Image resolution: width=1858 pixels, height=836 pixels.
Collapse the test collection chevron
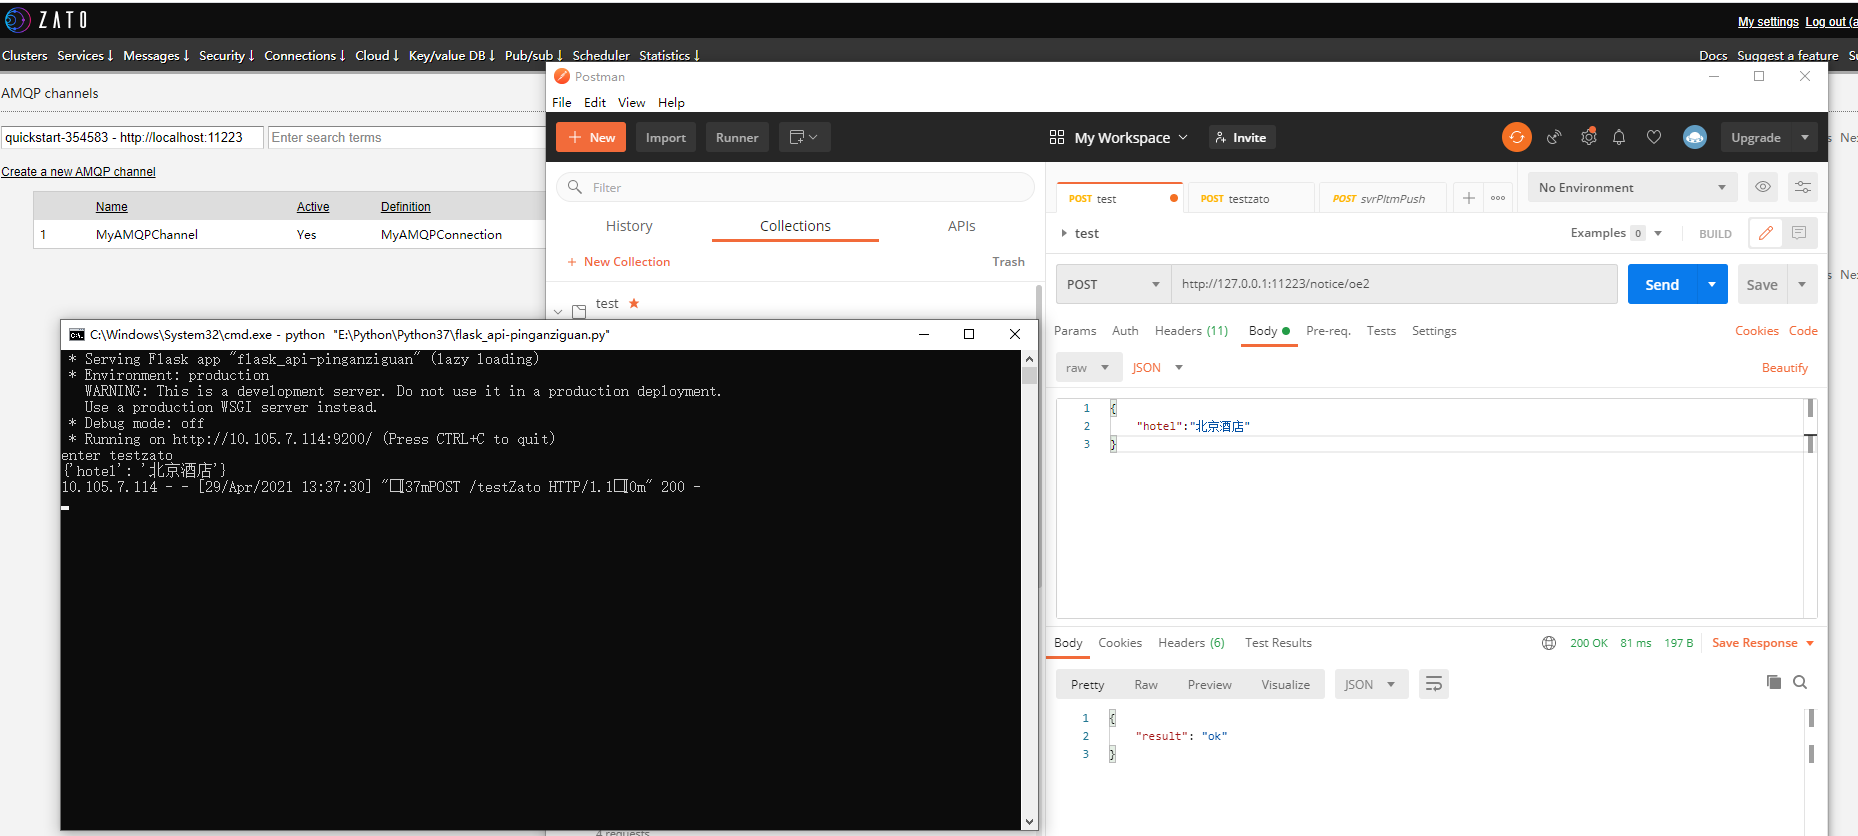click(558, 311)
